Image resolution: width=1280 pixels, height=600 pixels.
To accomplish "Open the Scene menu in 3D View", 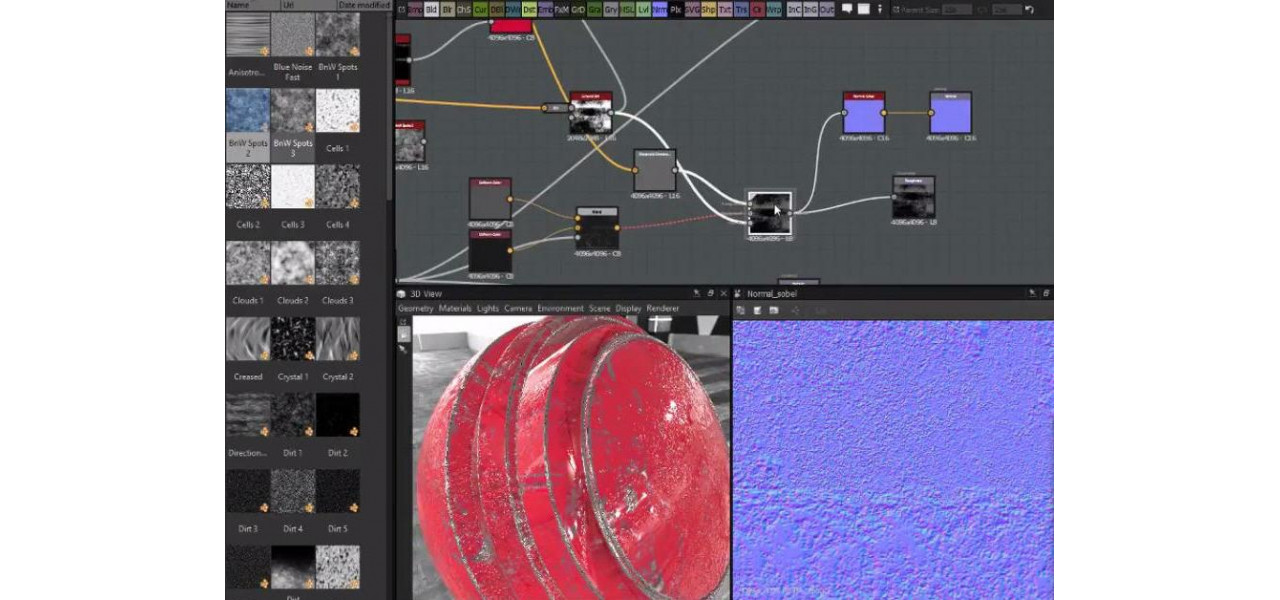I will click(x=600, y=308).
